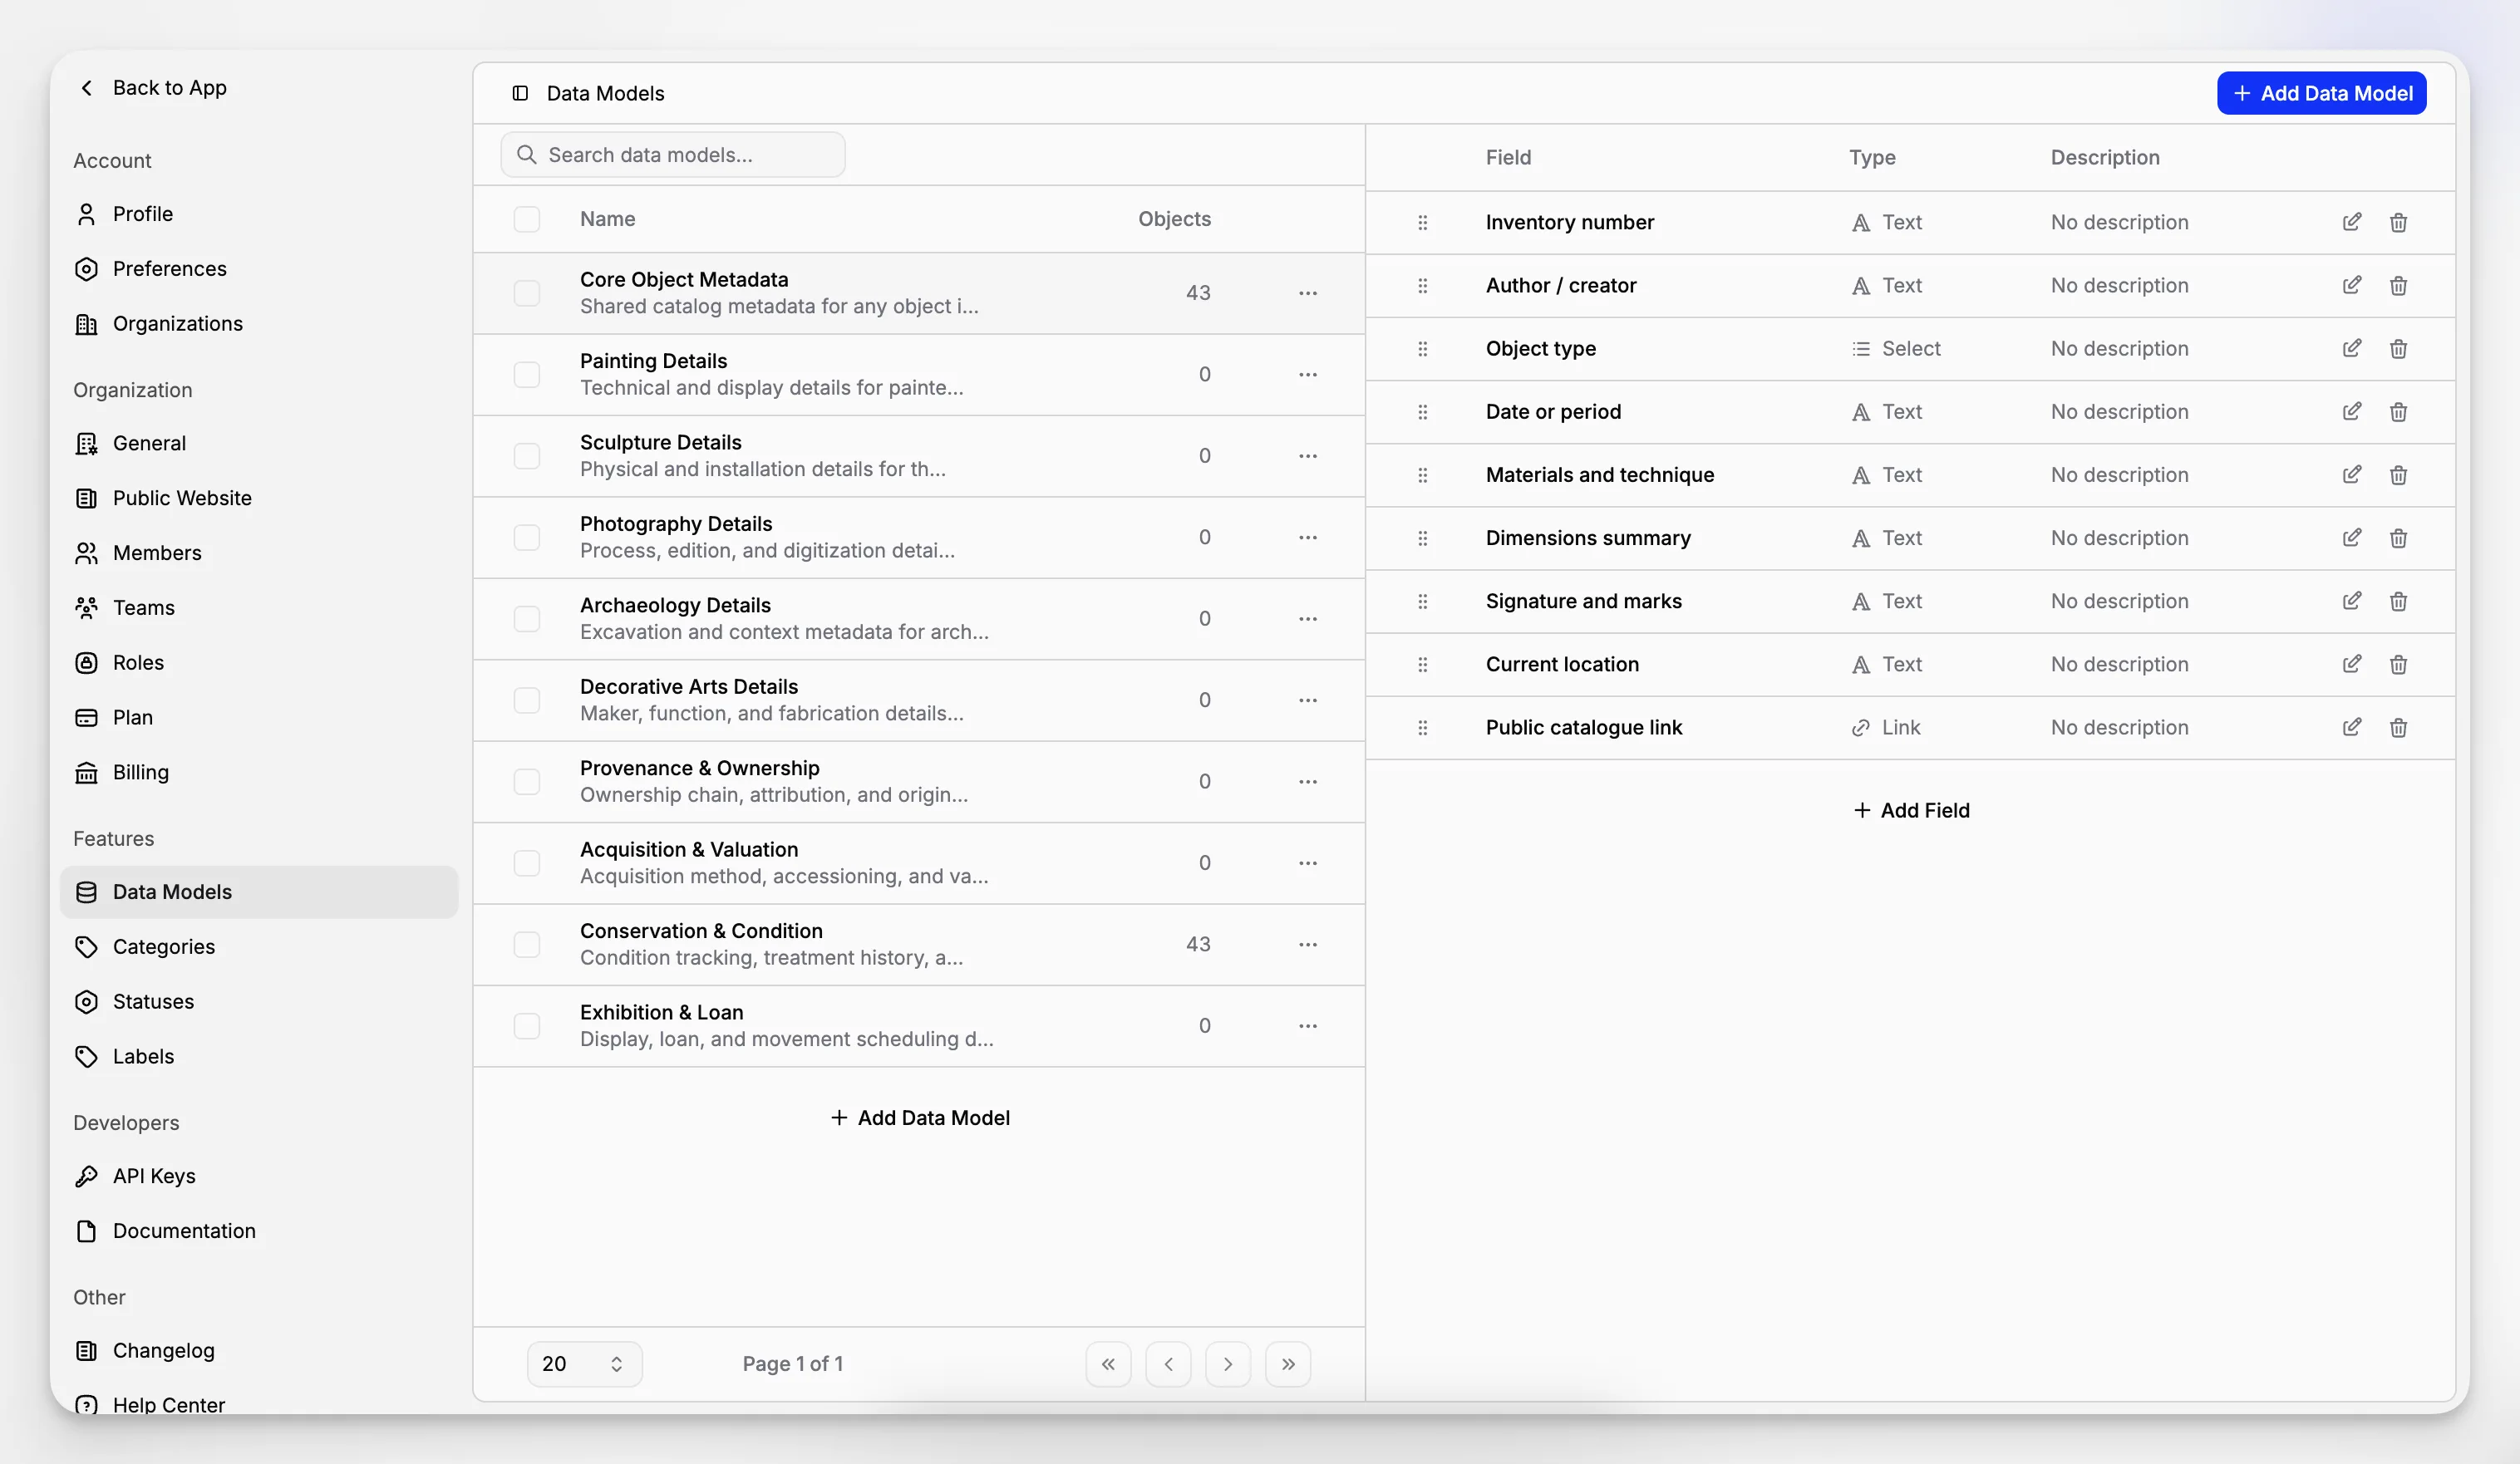Open Profile in the sidebar
This screenshot has height=1464, width=2520.
coord(259,214)
